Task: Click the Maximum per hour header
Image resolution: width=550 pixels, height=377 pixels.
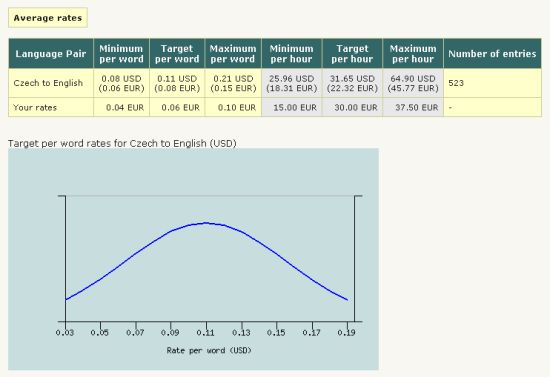Action: [413, 53]
